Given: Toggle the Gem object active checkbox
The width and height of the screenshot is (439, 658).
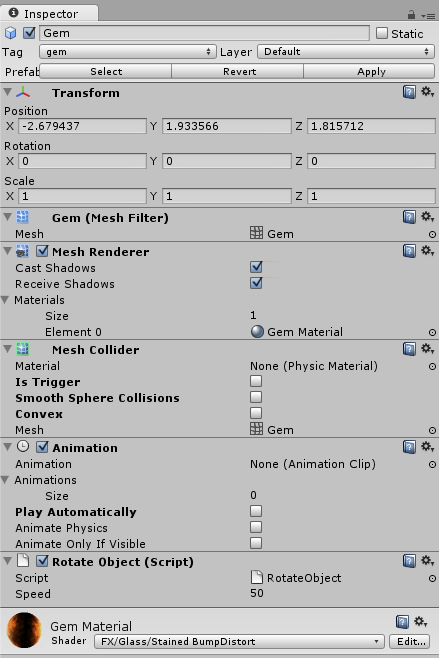Looking at the screenshot, I should point(29,33).
